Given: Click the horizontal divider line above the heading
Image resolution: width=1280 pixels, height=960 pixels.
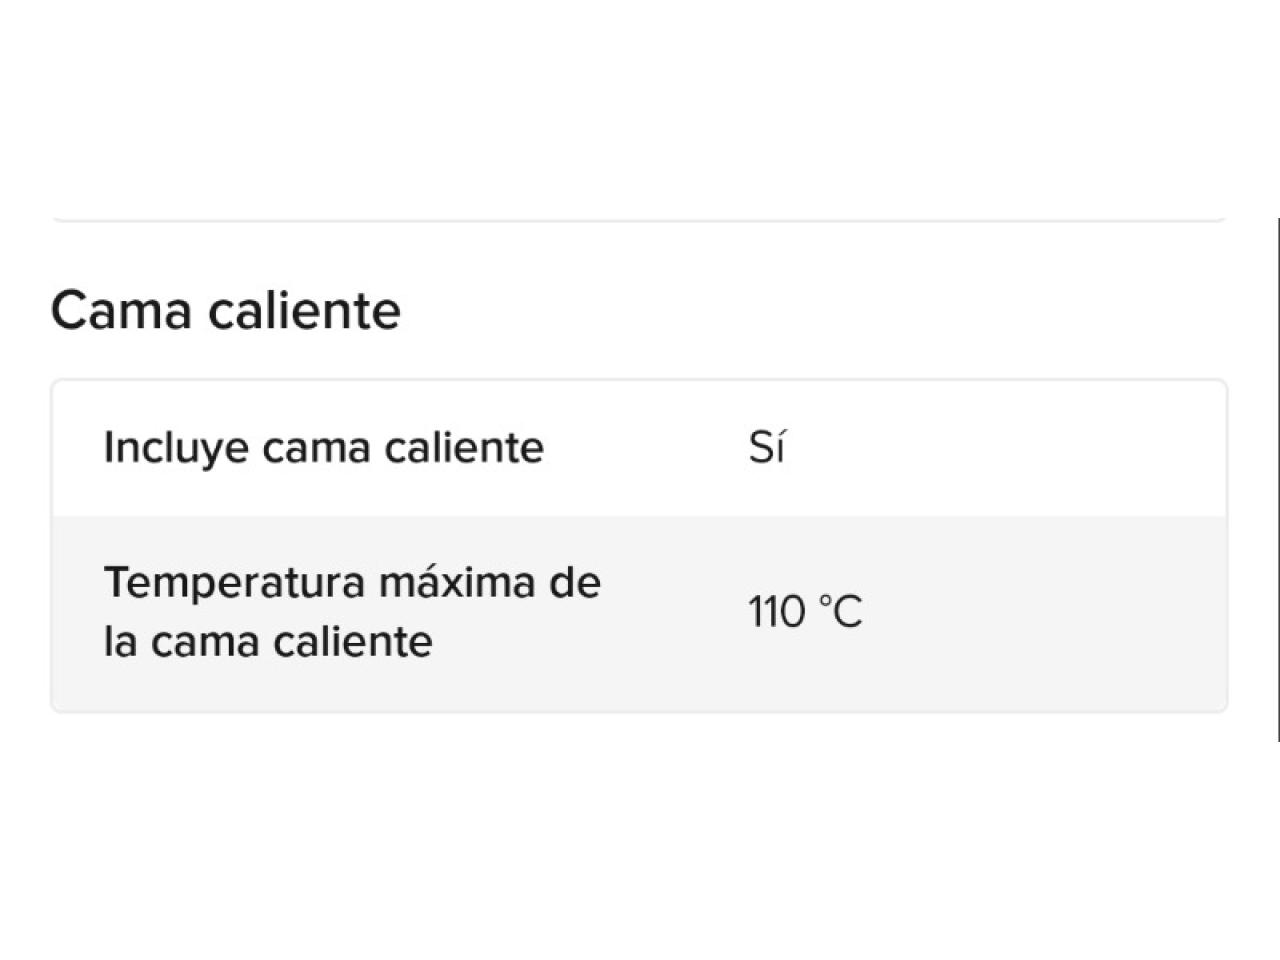Looking at the screenshot, I should [x=638, y=219].
